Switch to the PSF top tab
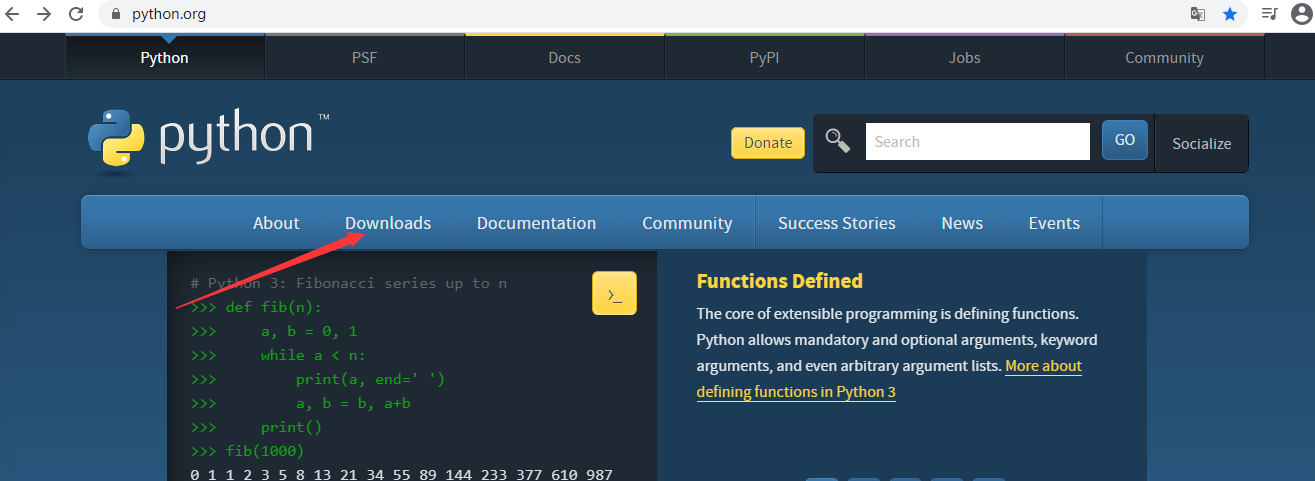 coord(365,57)
